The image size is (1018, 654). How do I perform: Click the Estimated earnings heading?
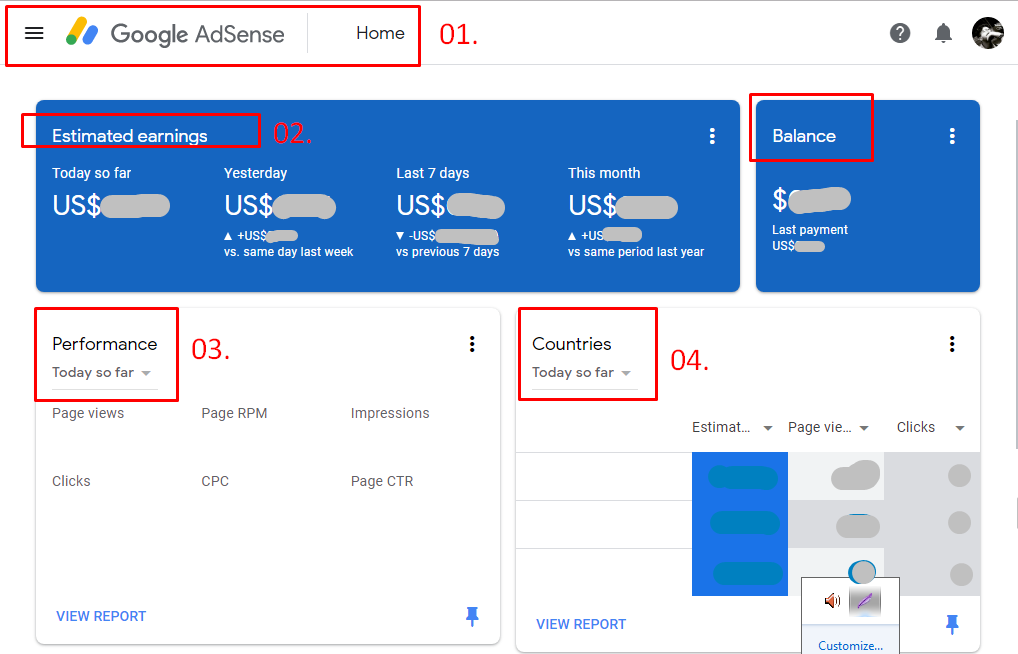tap(130, 136)
